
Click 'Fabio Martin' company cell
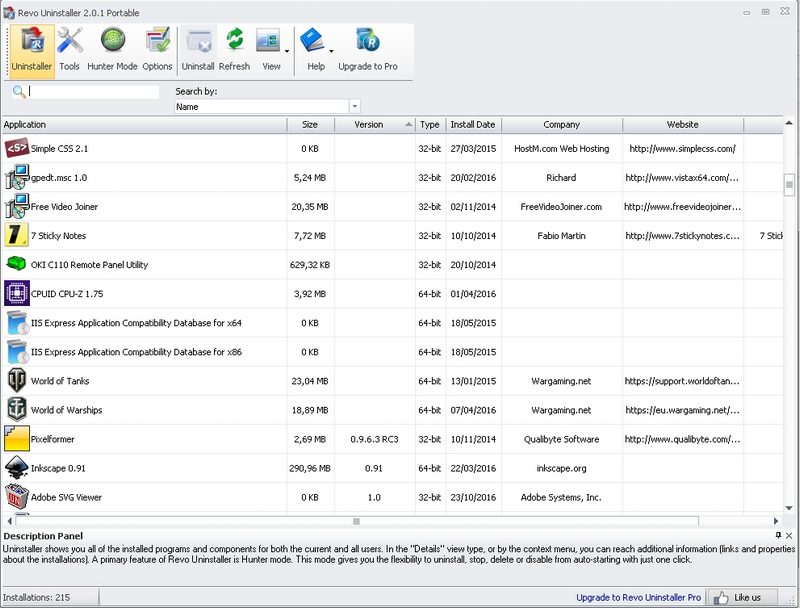pos(561,236)
